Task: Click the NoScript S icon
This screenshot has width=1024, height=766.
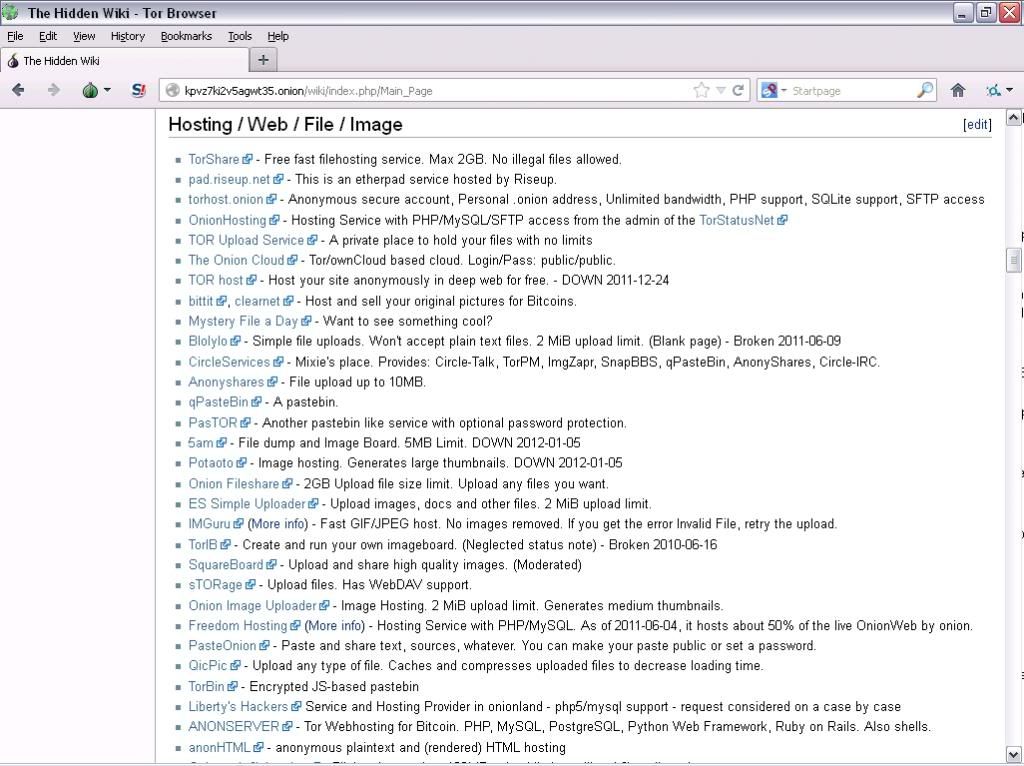Action: (x=138, y=90)
